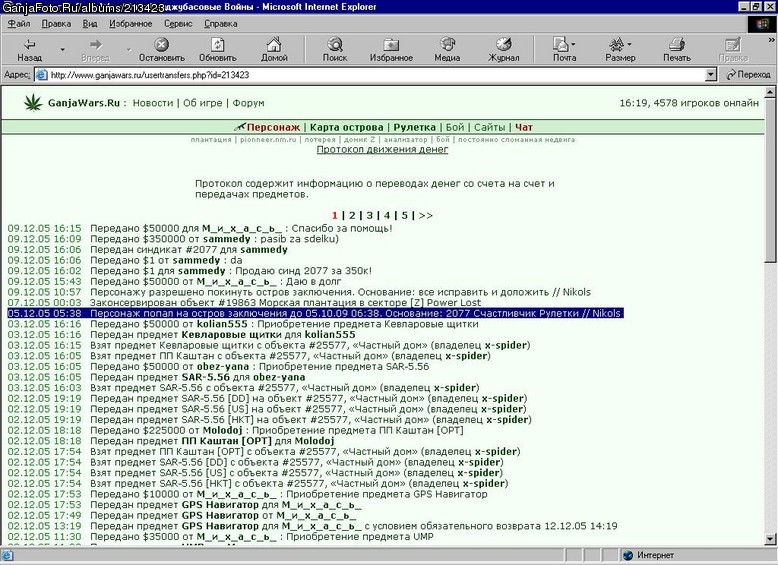Open the Избранное menu in menu bar
This screenshot has width=778, height=565.
coord(130,24)
